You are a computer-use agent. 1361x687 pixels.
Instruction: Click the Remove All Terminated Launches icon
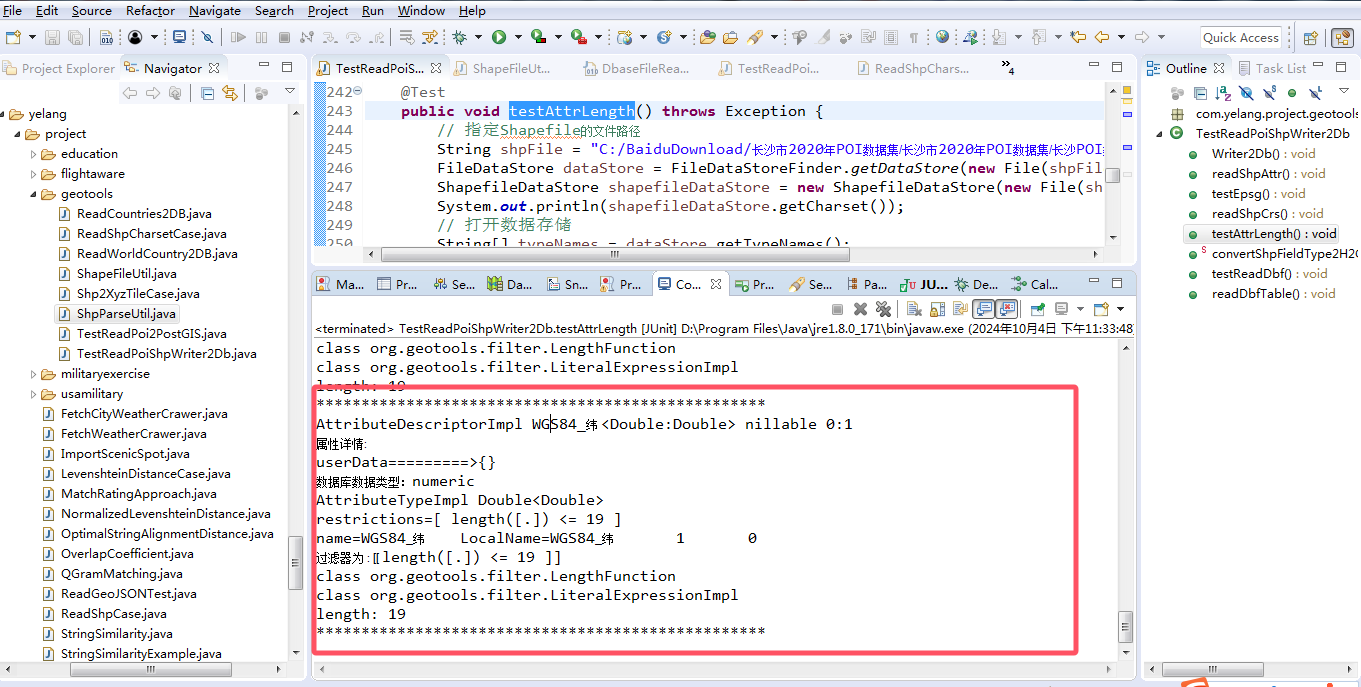(883, 309)
